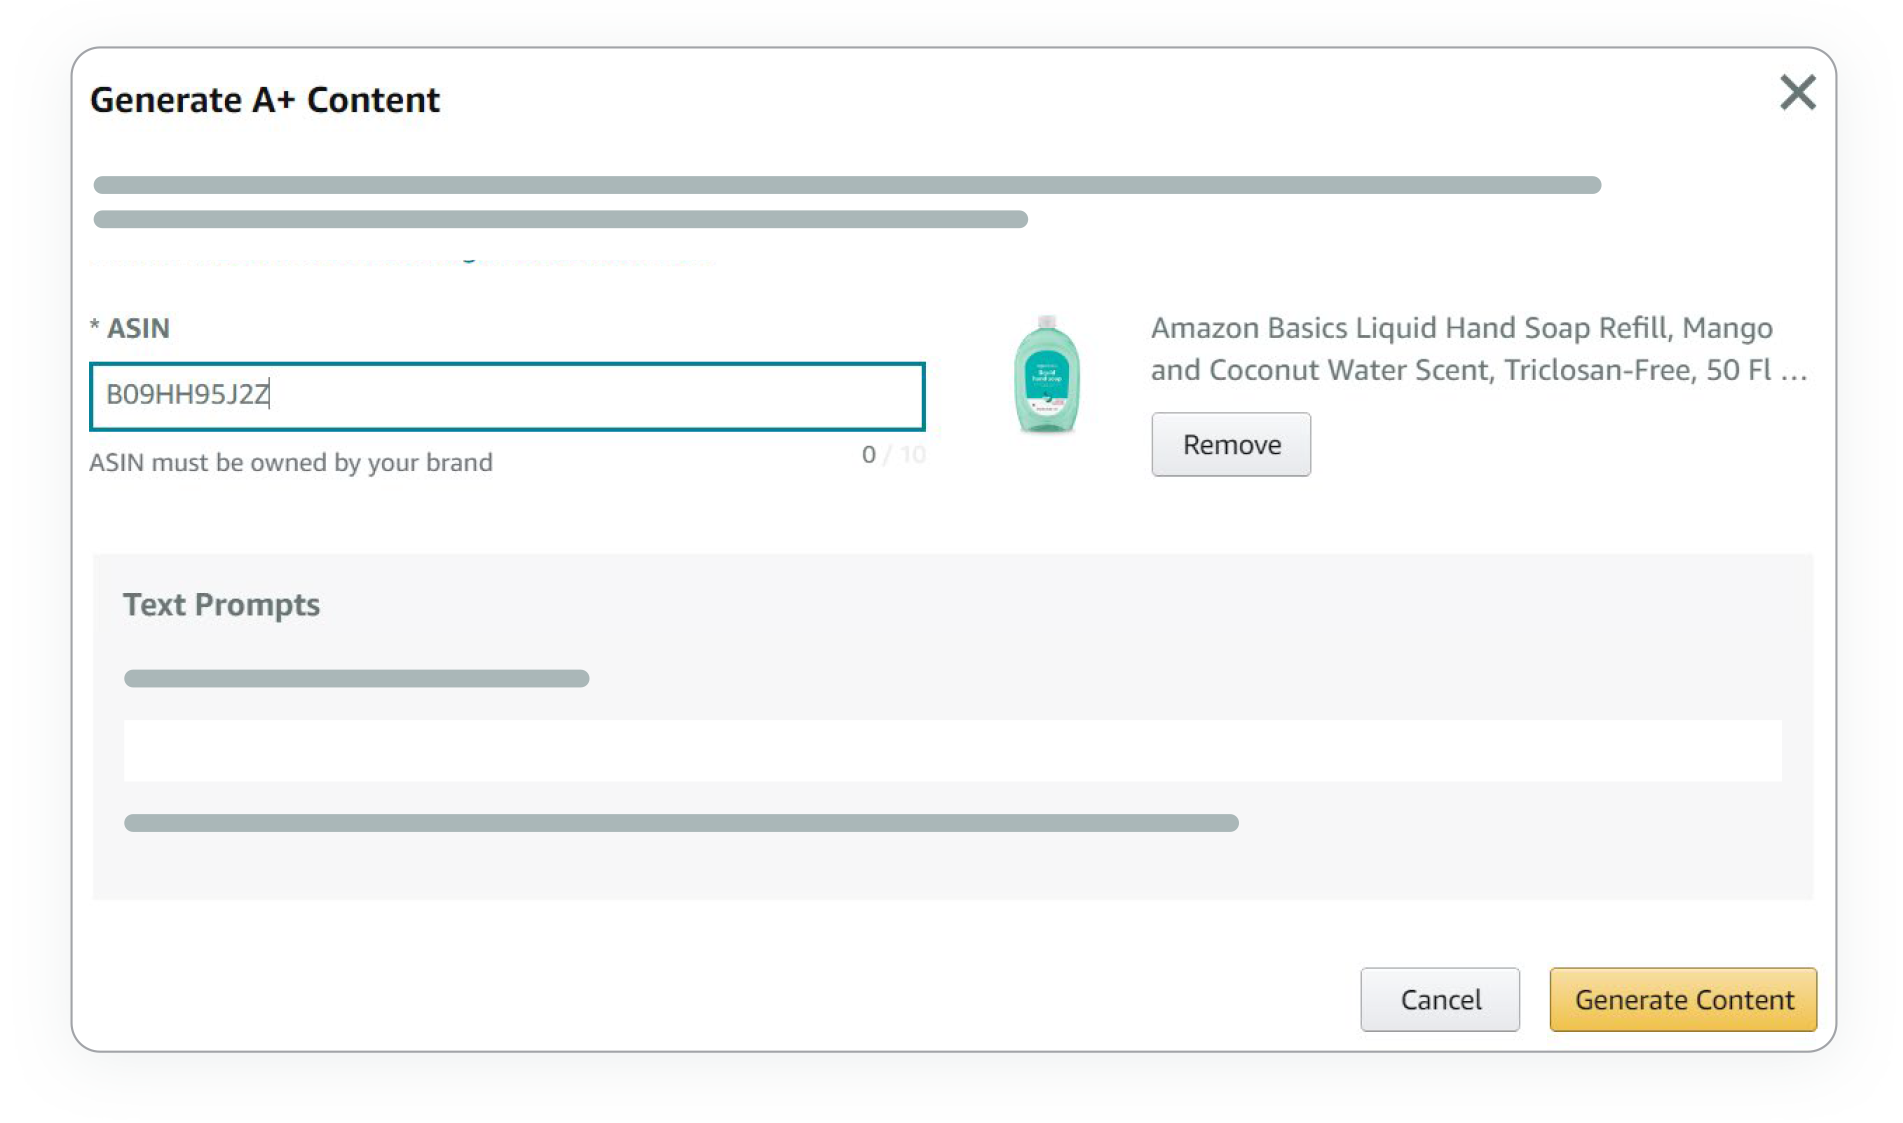Click the Generate A+ Content title

(265, 100)
